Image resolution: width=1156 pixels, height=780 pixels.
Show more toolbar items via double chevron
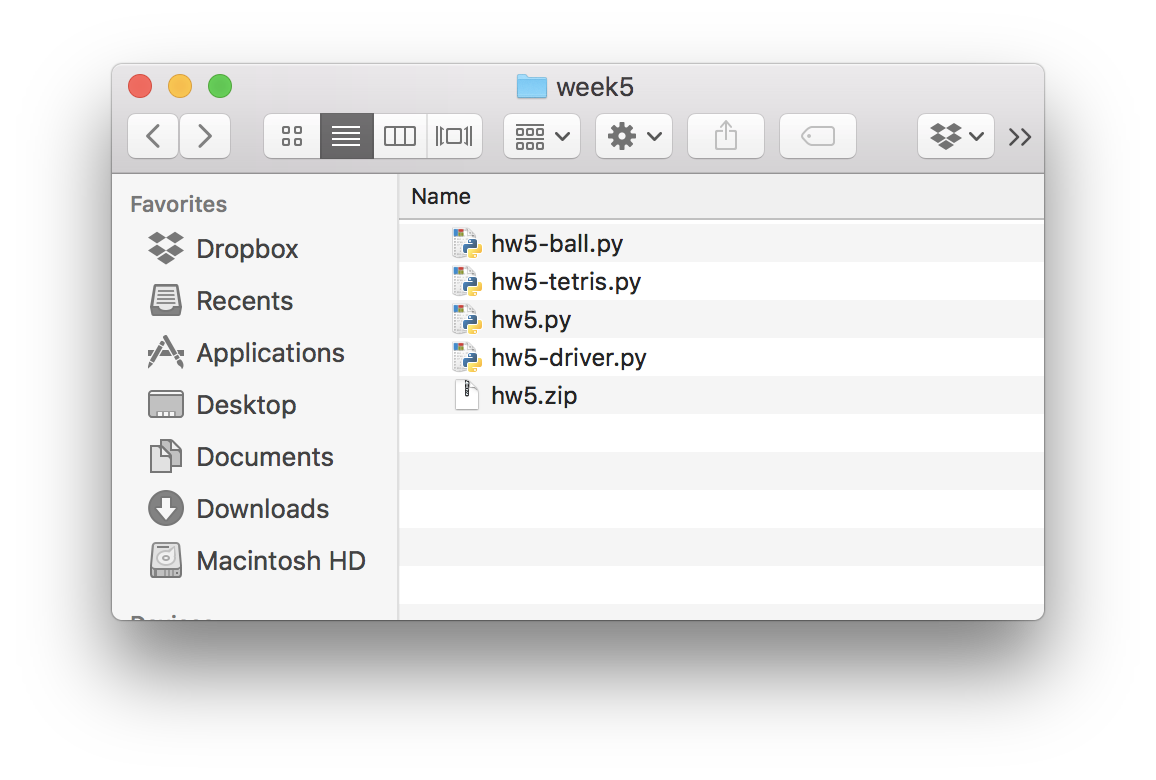[x=1020, y=137]
